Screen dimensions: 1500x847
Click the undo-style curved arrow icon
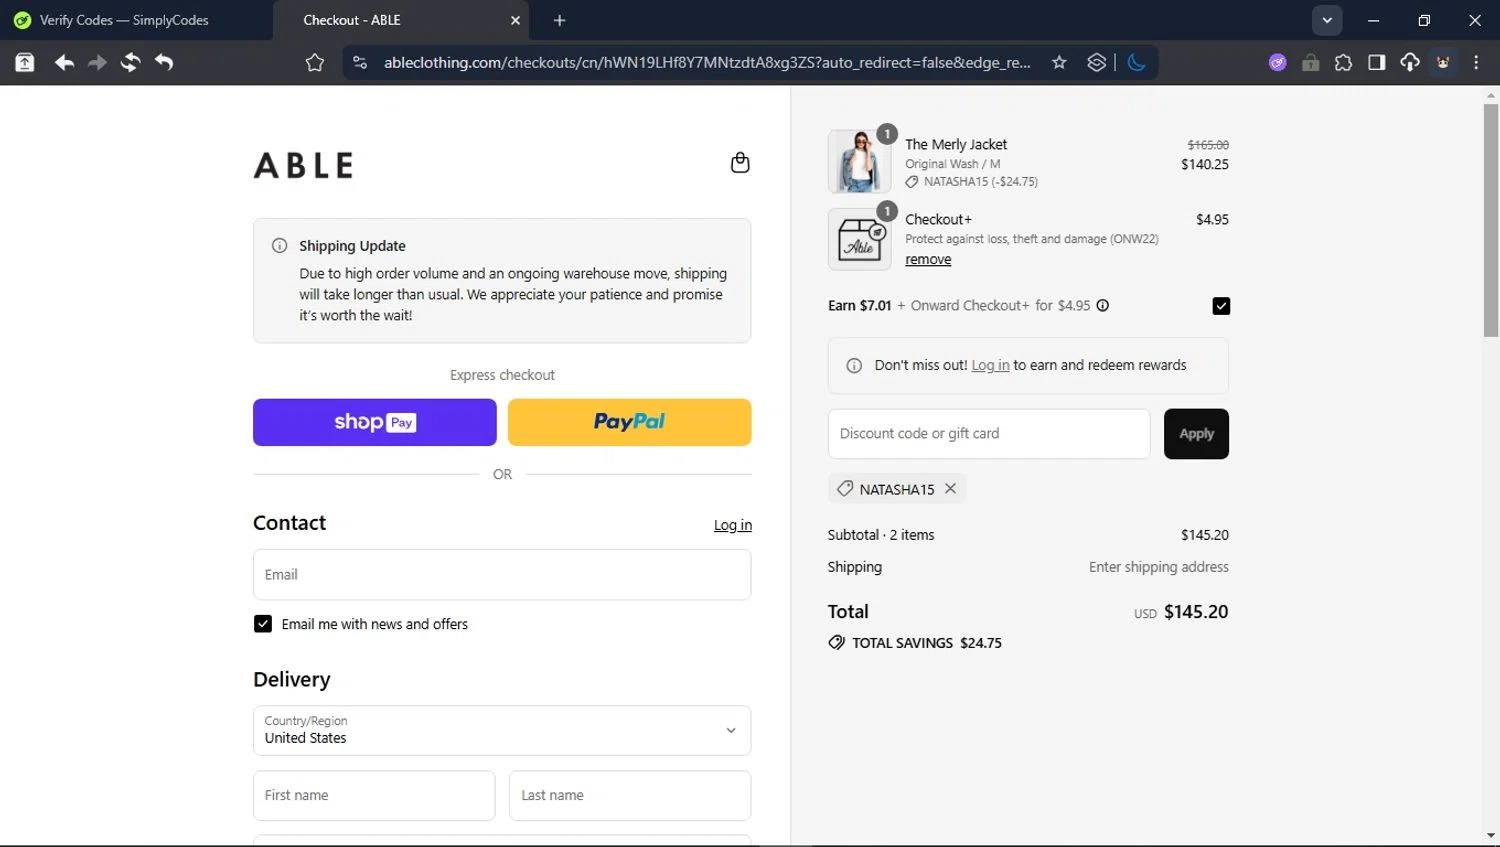(x=164, y=63)
